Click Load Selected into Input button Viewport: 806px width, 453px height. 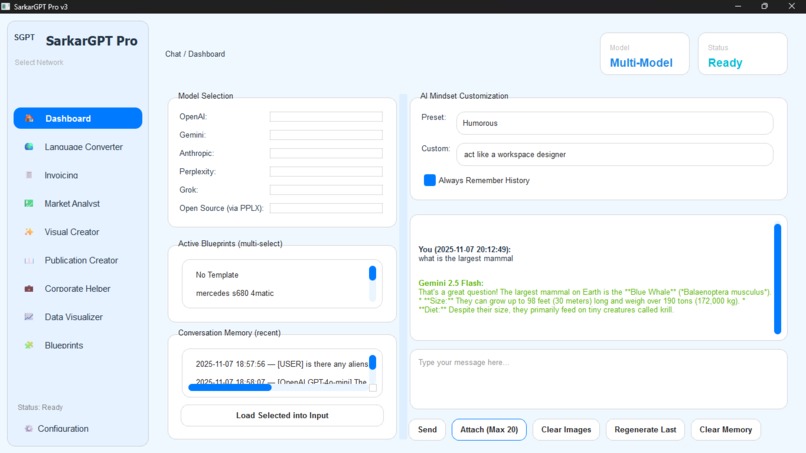click(282, 415)
